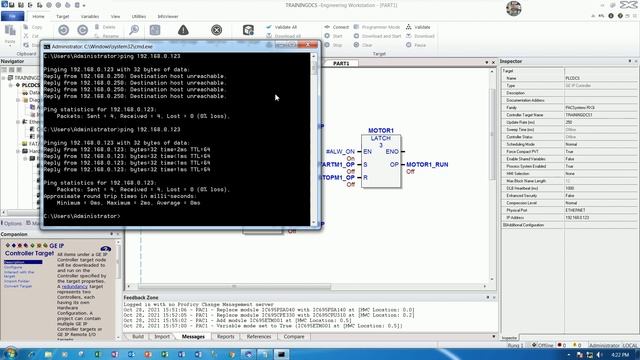The image size is (640, 360).
Task: Click the help icon in Companion panel
Action: tap(106, 249)
